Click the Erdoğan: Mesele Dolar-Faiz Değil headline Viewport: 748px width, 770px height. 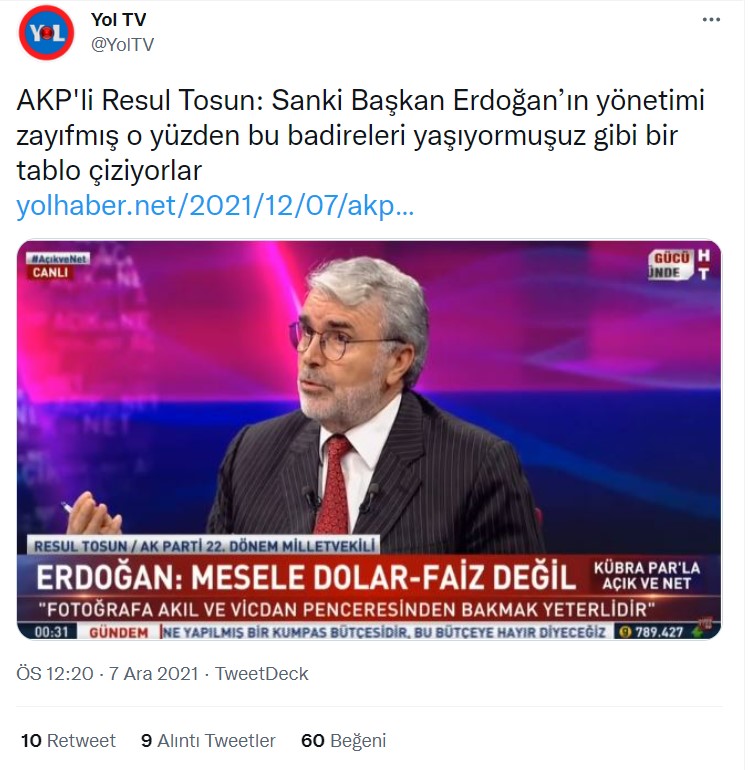click(305, 577)
